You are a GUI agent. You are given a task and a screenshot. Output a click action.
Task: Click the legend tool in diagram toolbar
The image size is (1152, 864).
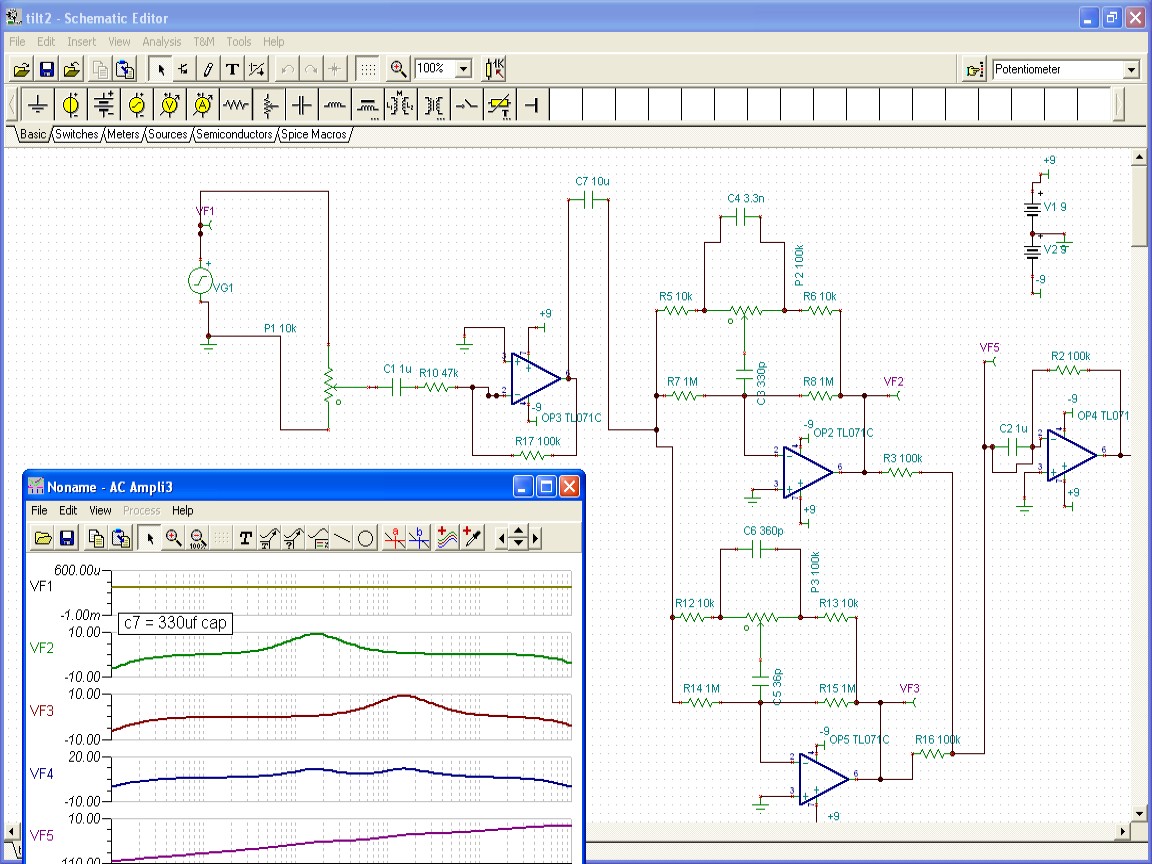(318, 539)
